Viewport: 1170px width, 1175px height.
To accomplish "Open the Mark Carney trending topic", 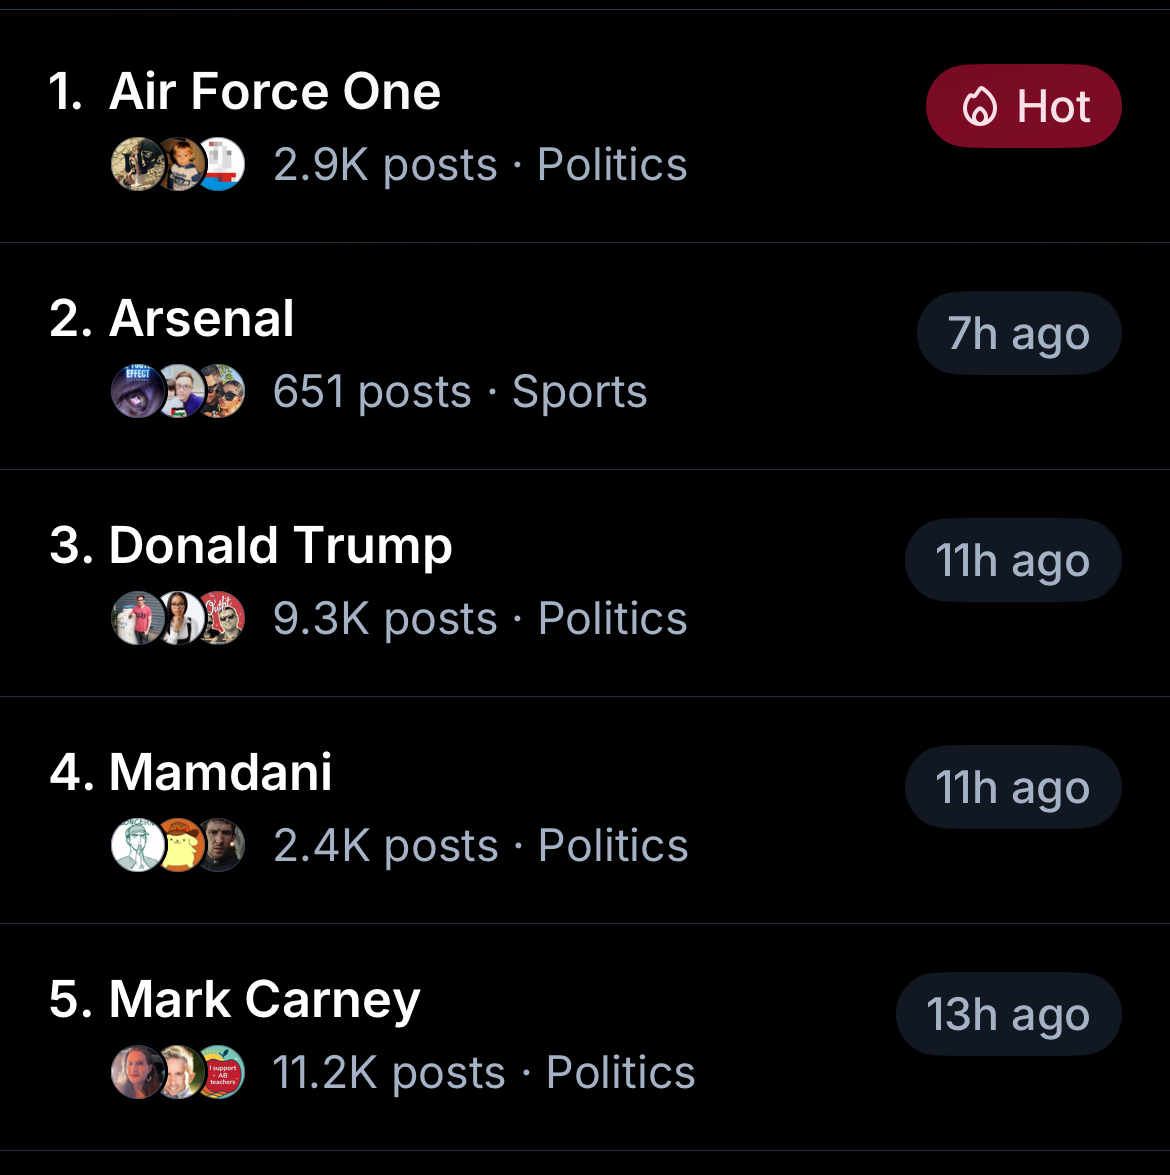I will tap(264, 1000).
